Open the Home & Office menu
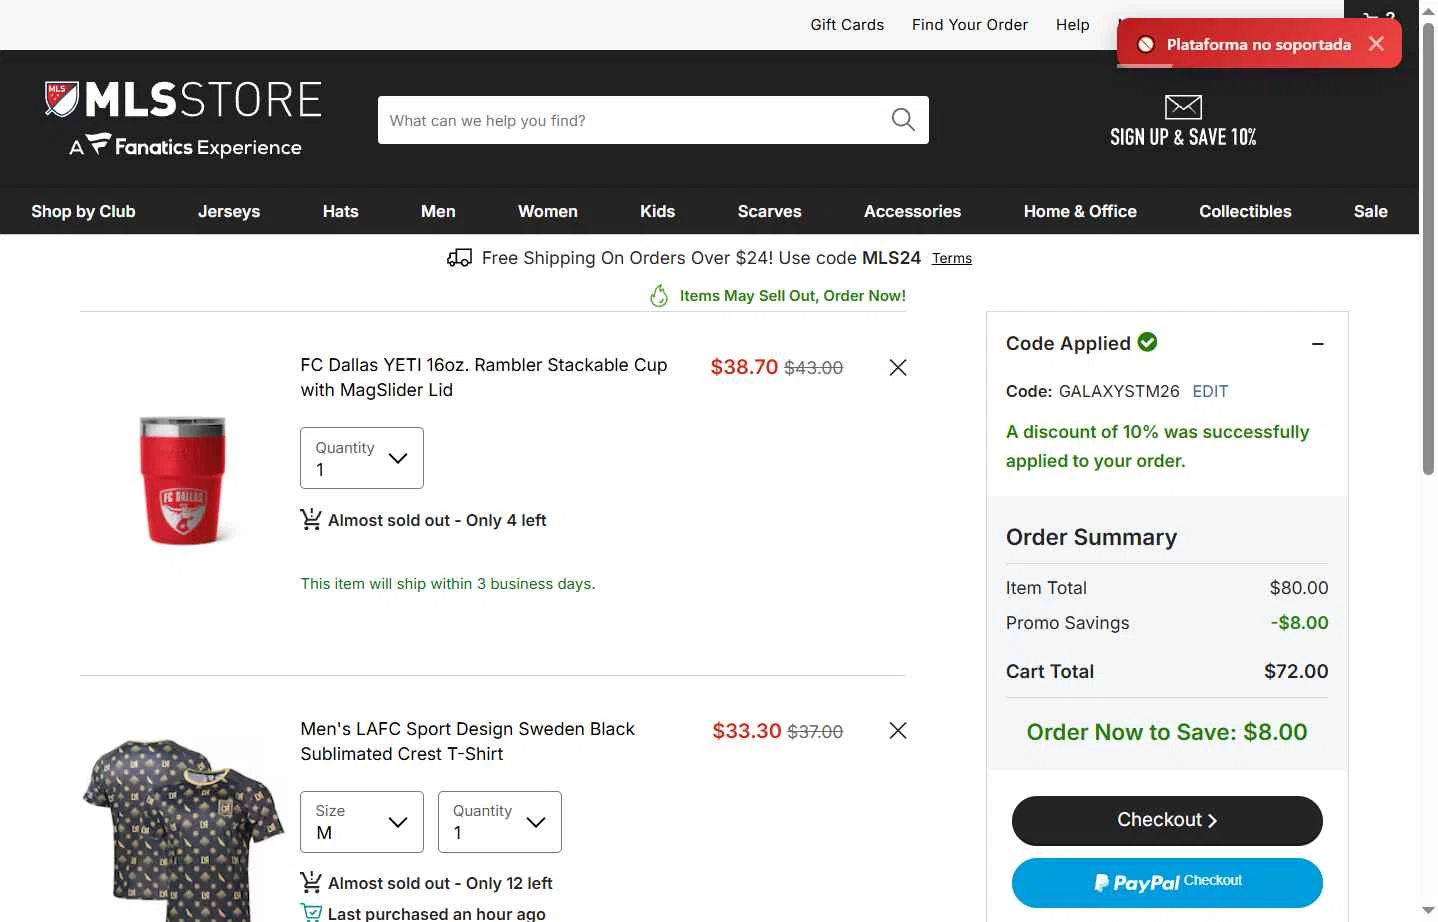Image resolution: width=1438 pixels, height=922 pixels. tap(1080, 211)
